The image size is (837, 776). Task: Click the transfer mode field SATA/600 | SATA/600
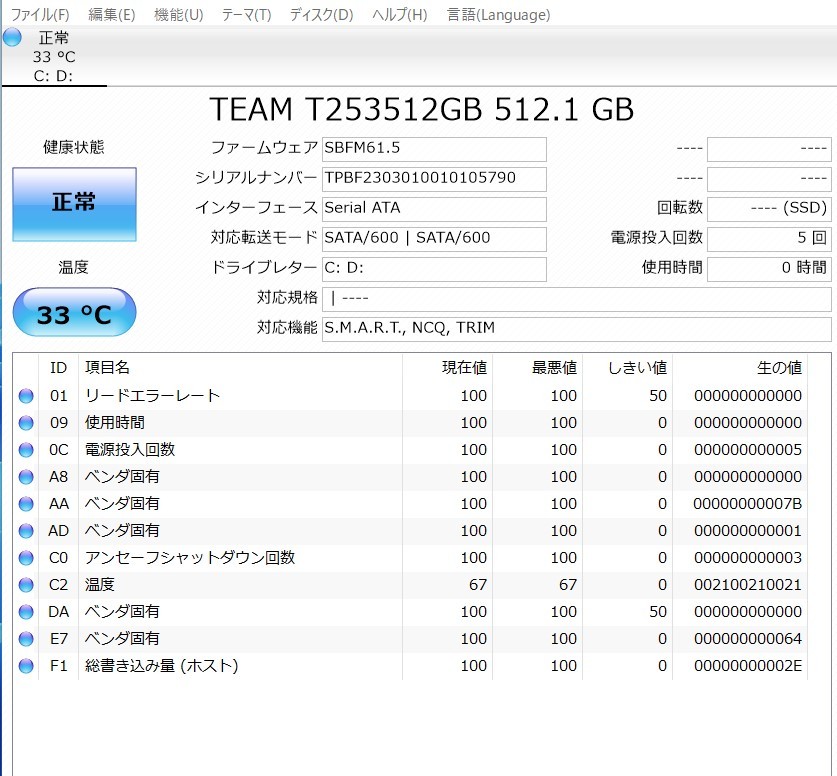click(434, 239)
